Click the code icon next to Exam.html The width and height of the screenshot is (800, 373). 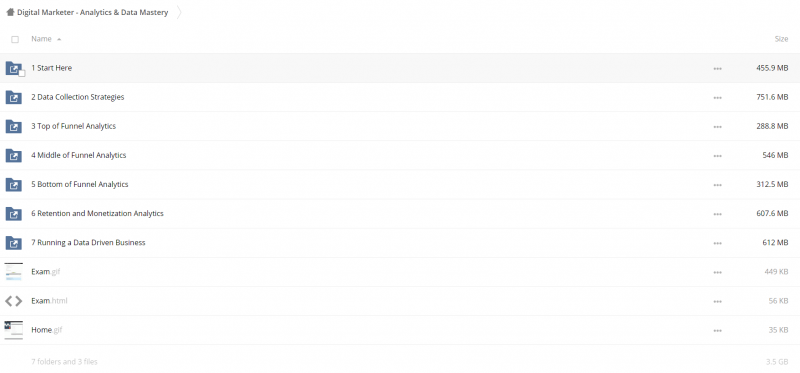[x=13, y=301]
